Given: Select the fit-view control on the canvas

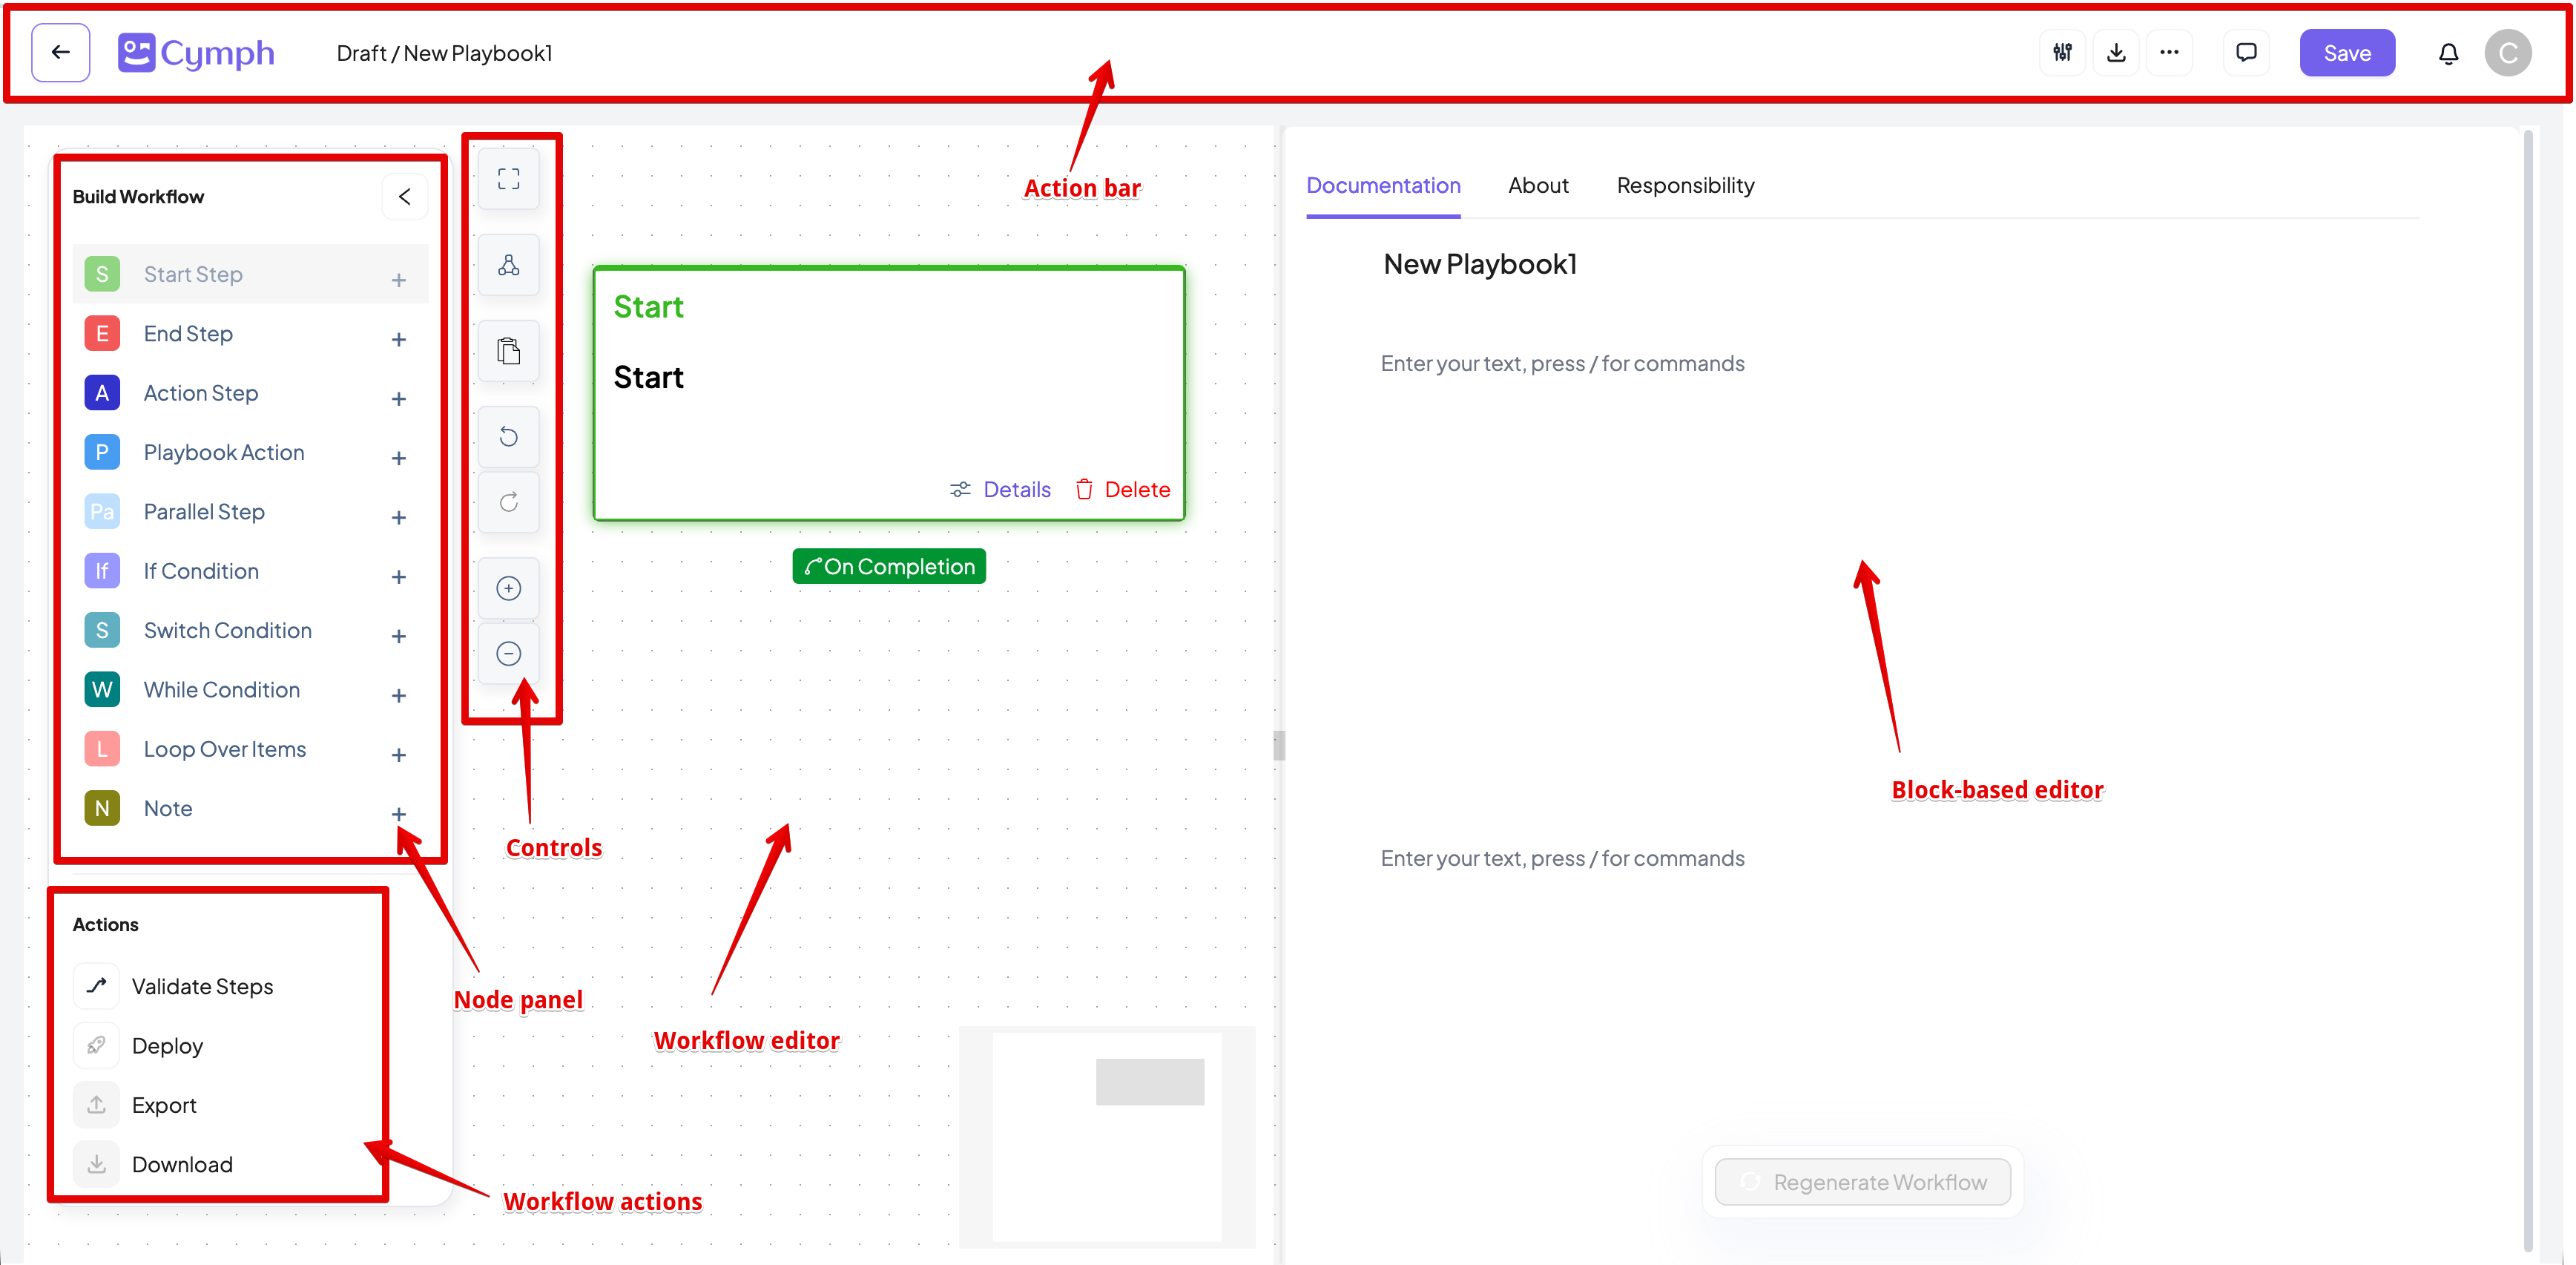Looking at the screenshot, I should click(x=508, y=178).
